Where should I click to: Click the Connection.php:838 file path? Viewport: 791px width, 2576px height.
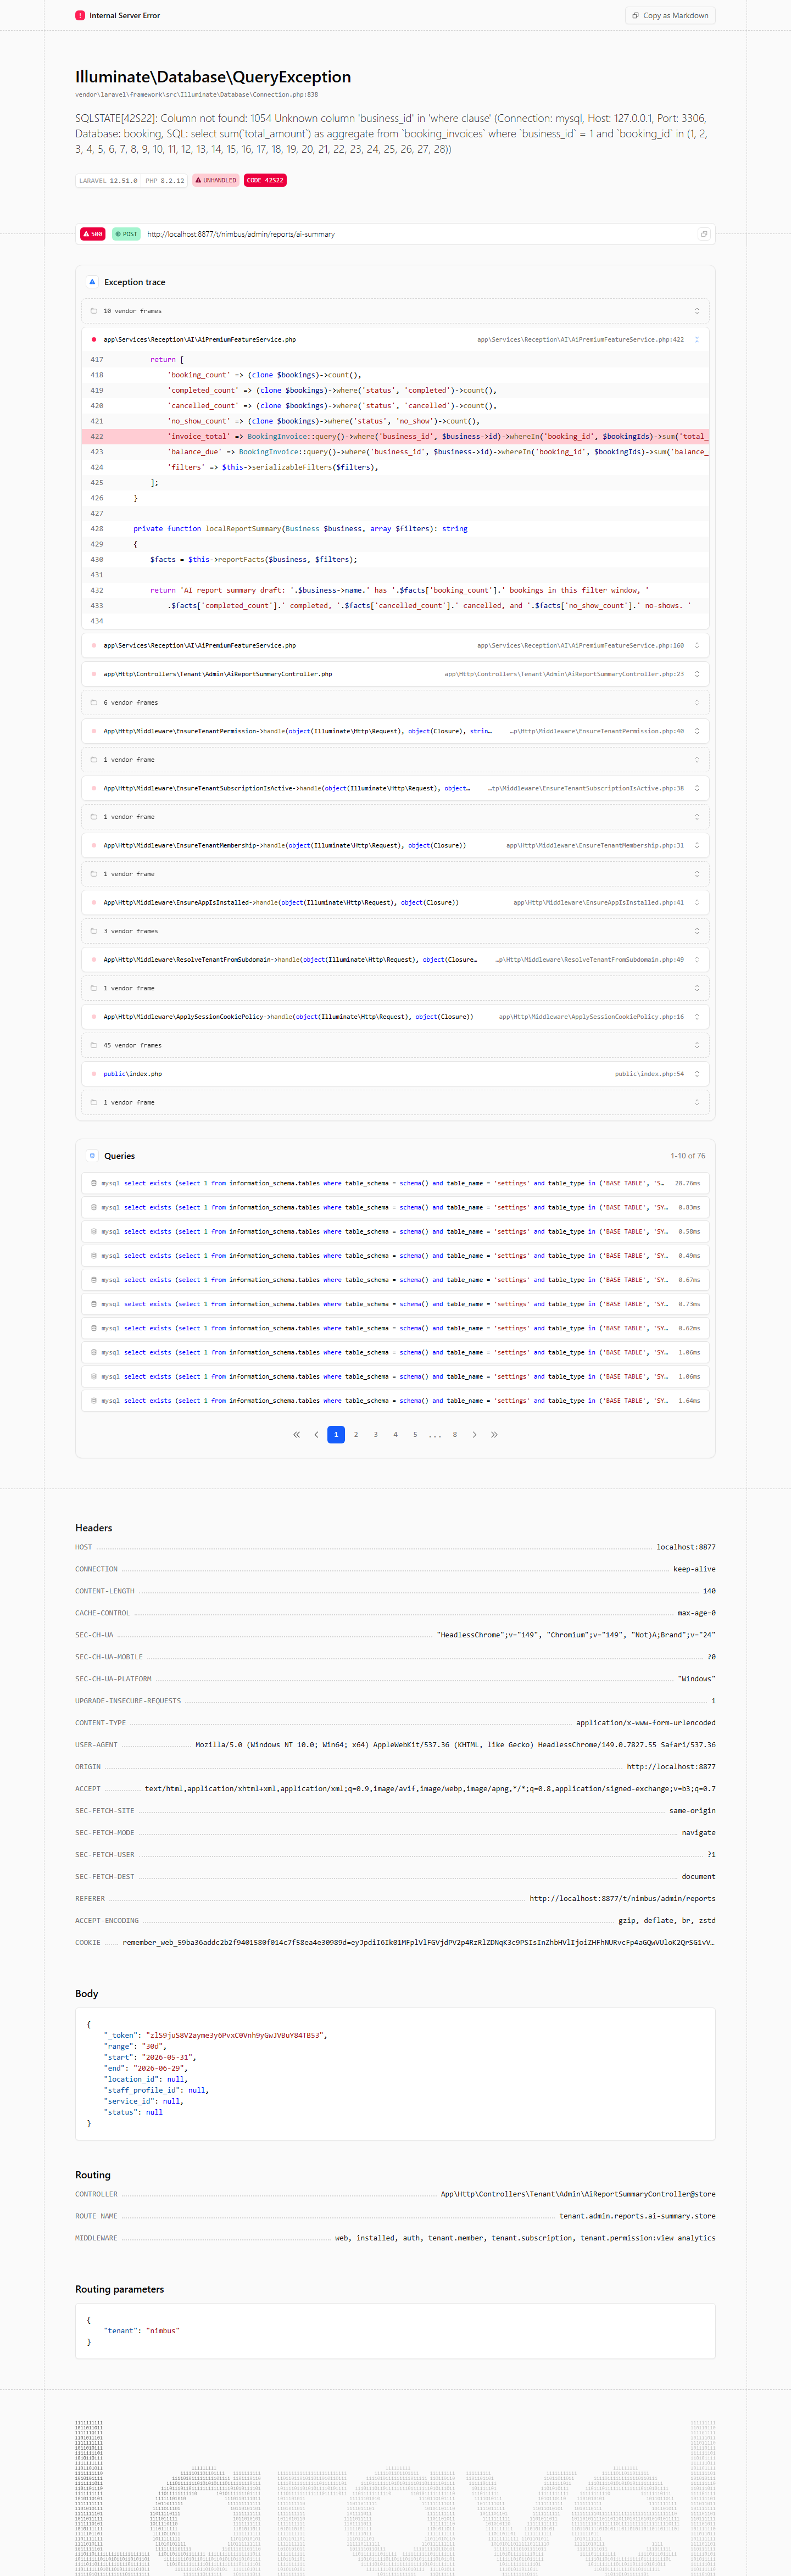tap(196, 95)
